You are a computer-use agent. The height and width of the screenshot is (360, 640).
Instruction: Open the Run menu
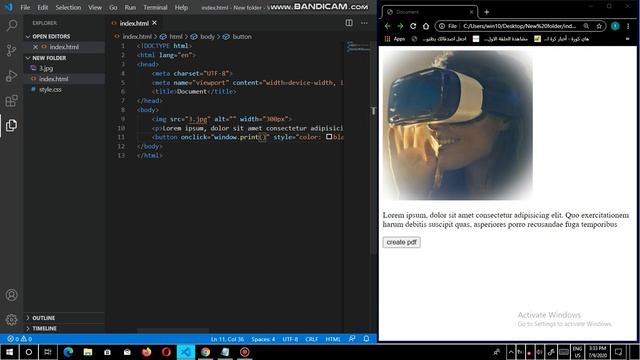pyautogui.click(x=130, y=7)
